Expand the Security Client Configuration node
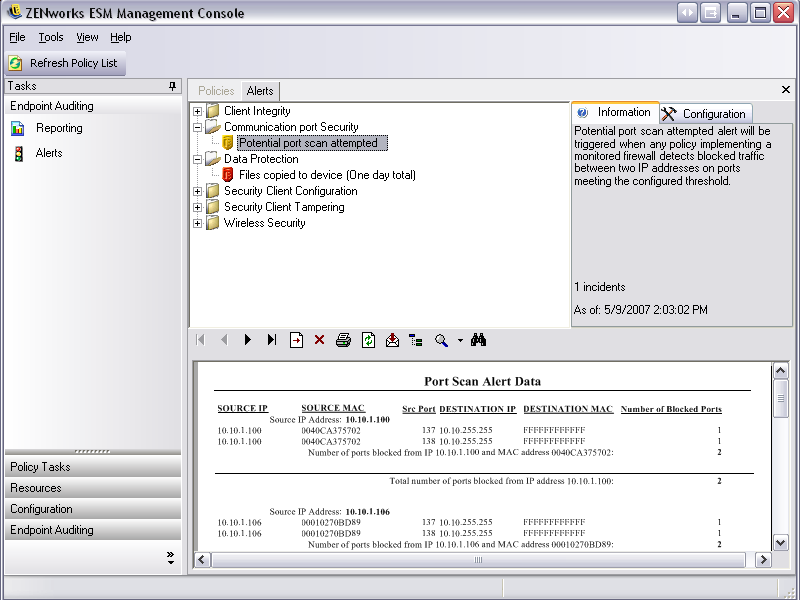 pyautogui.click(x=197, y=192)
